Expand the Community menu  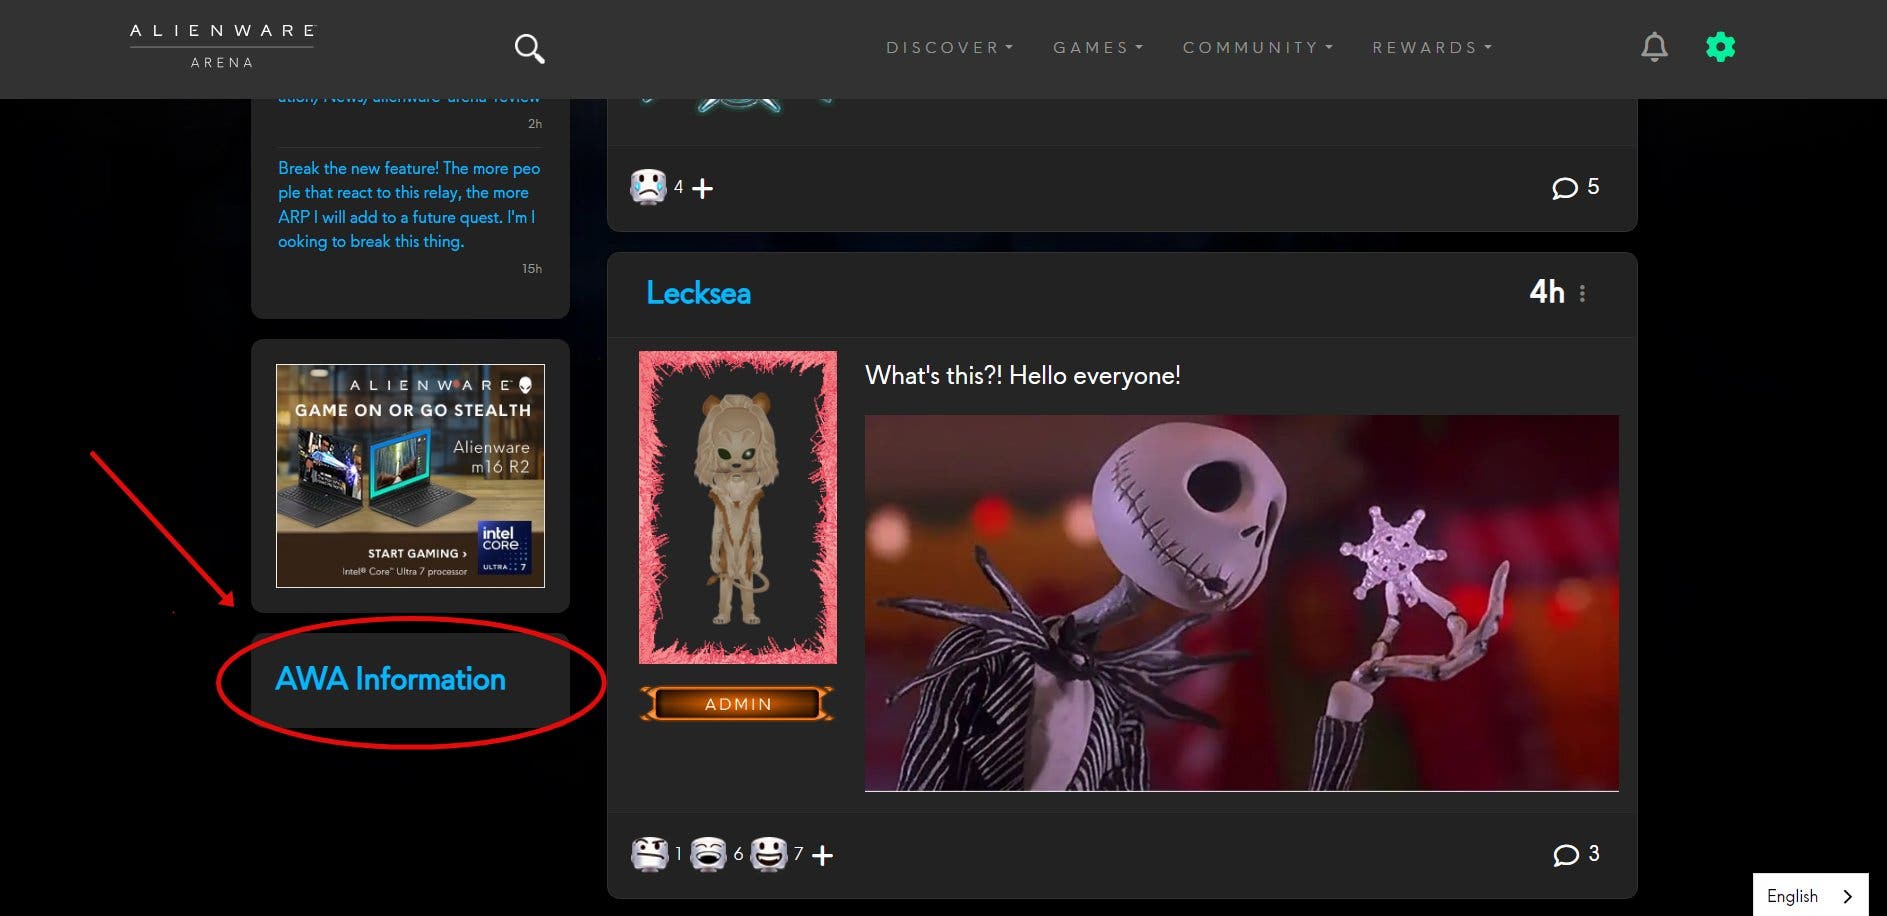coord(1257,47)
